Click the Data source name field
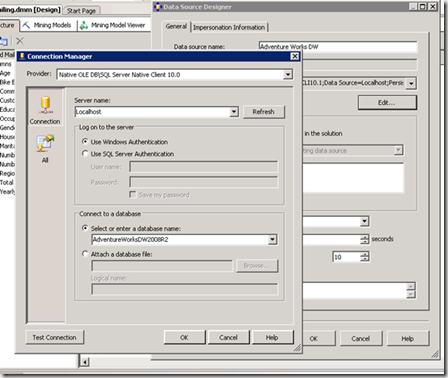 point(338,47)
